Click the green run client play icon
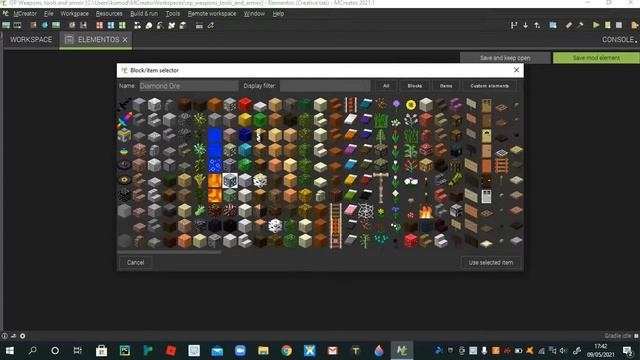640x360 pixels. click(x=596, y=25)
